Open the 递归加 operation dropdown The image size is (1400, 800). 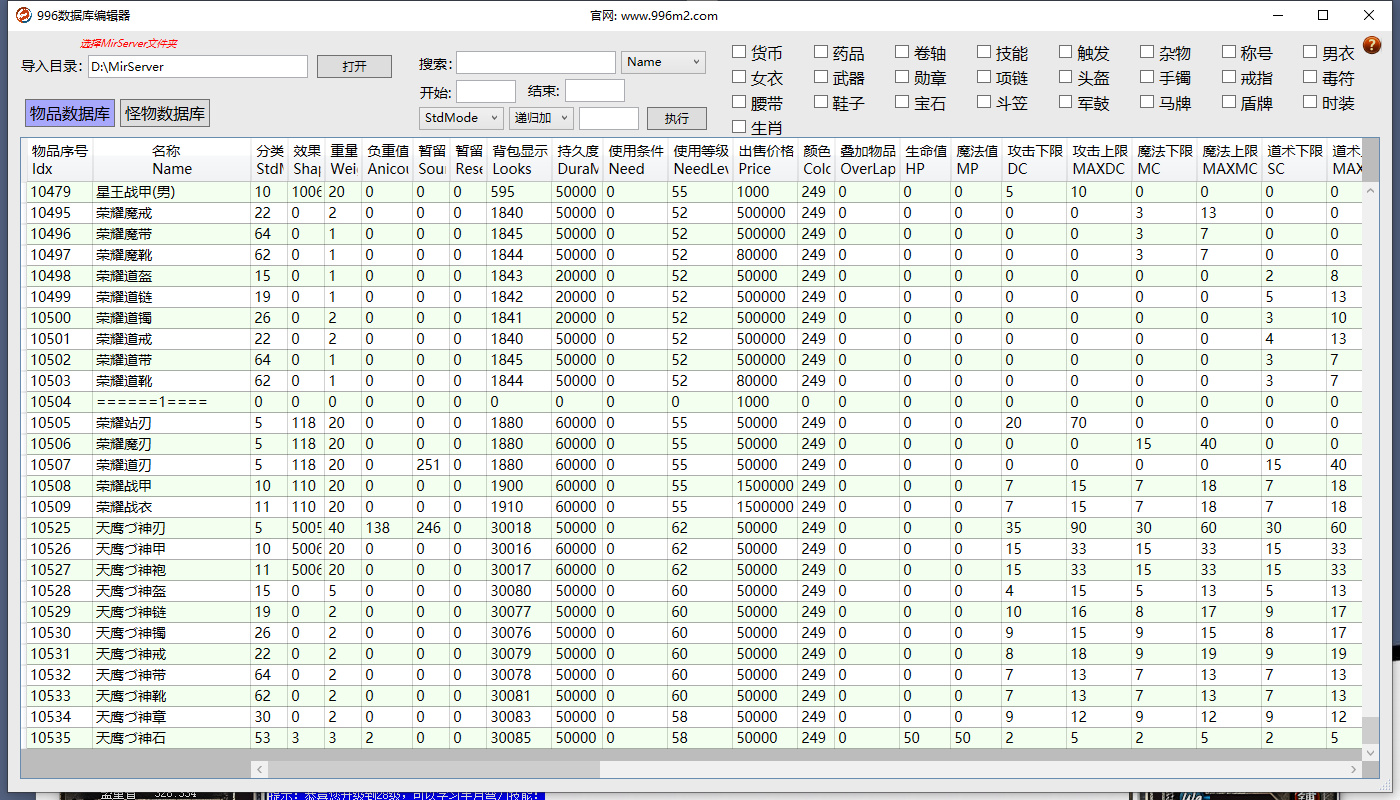[541, 118]
